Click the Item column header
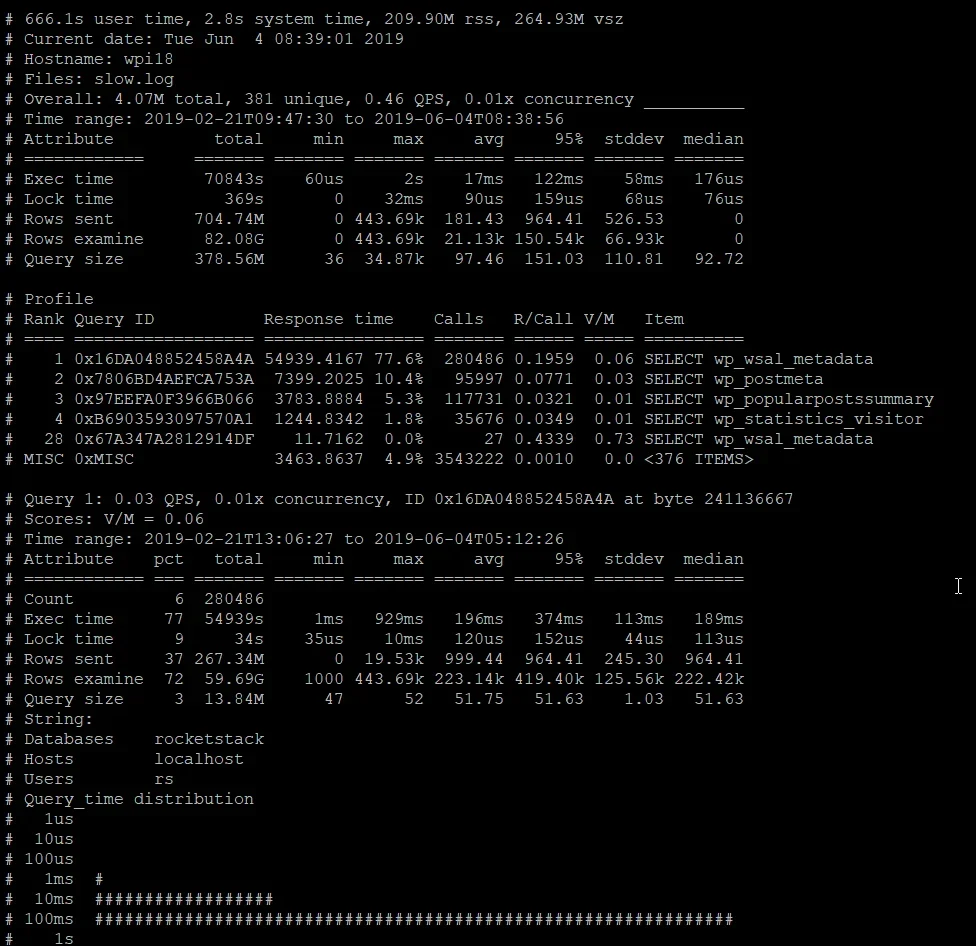 [x=664, y=319]
